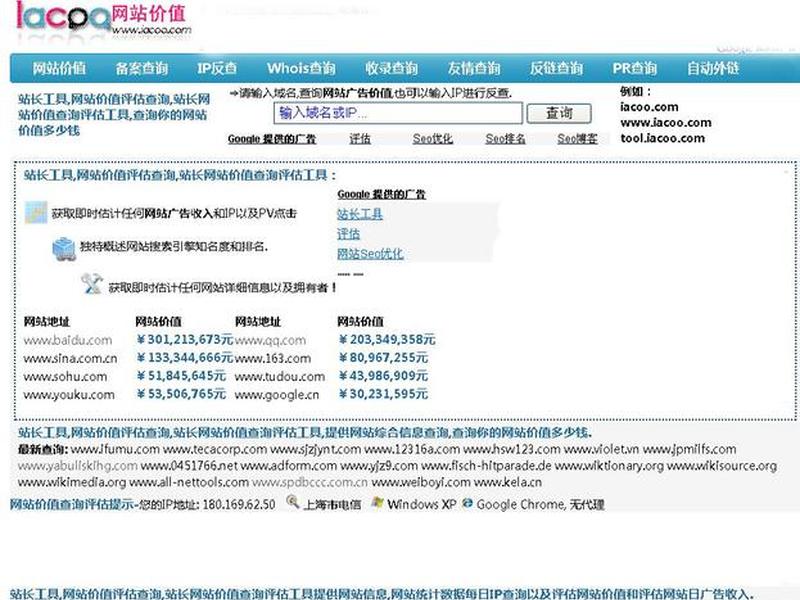Click Google 提供的广告 heading in panel
The width and height of the screenshot is (800, 600).
(x=382, y=194)
